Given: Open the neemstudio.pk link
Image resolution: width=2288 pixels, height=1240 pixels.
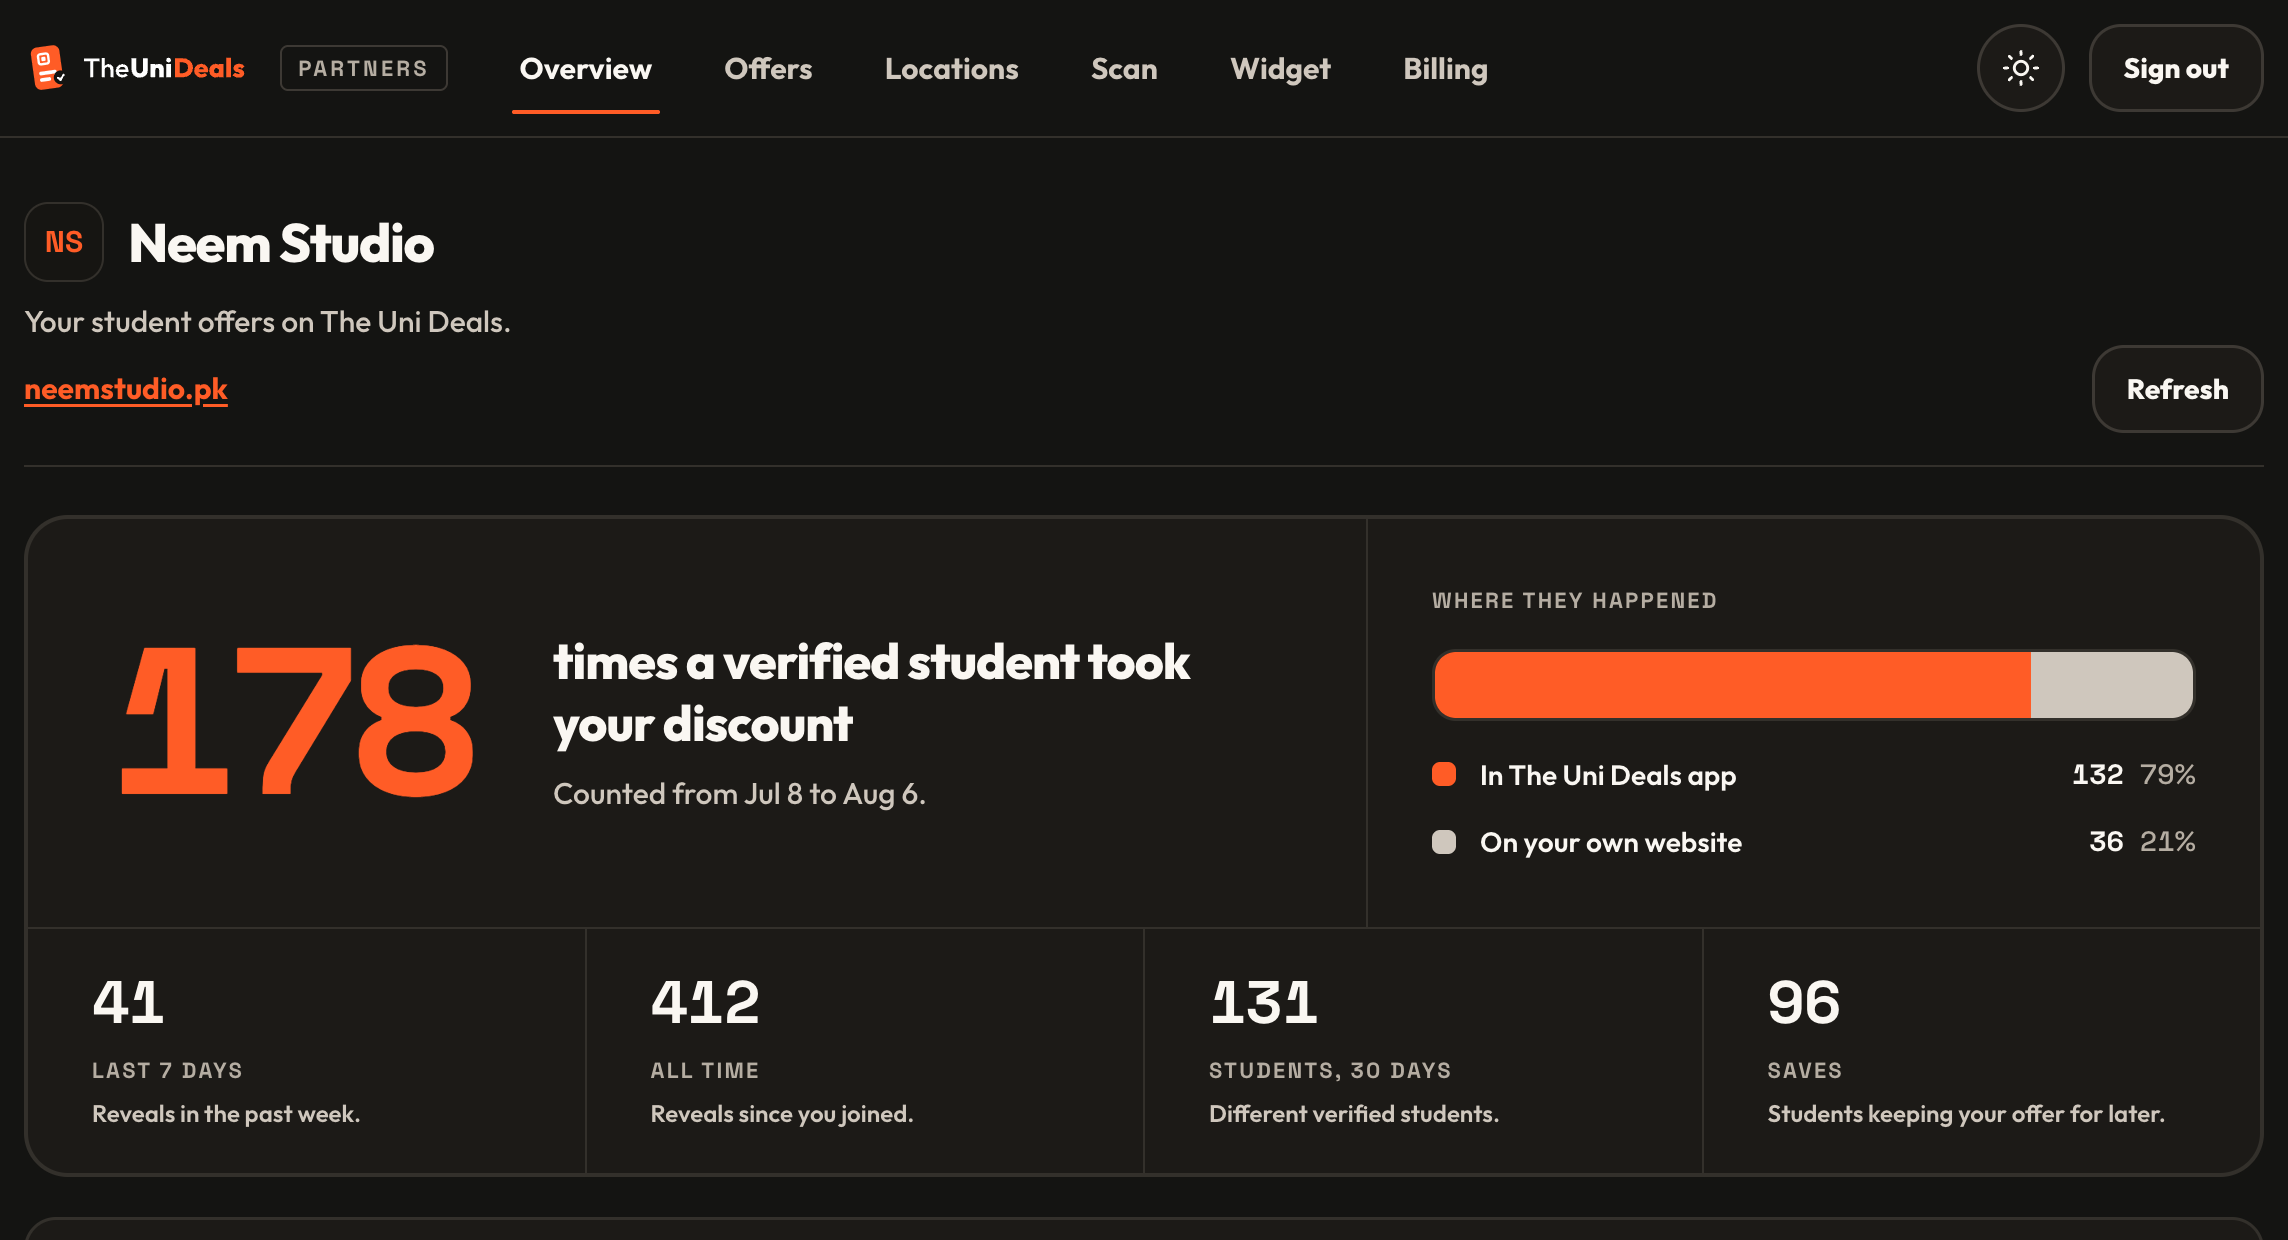Looking at the screenshot, I should (x=126, y=389).
